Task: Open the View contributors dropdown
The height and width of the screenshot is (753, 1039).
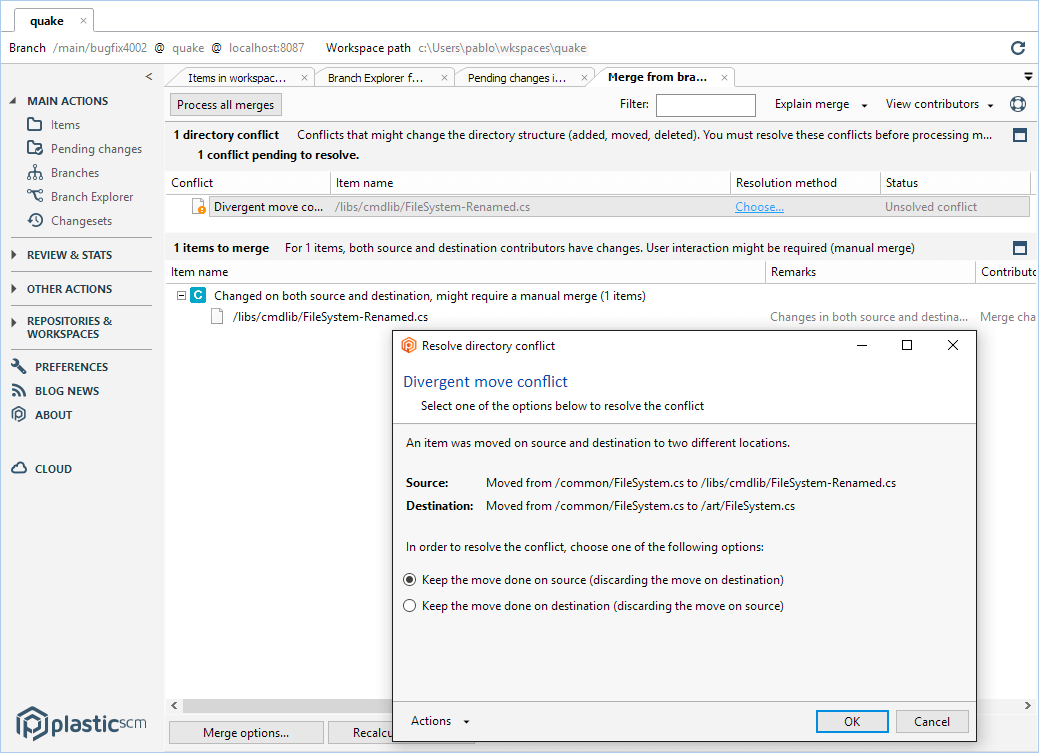Action: (x=939, y=104)
